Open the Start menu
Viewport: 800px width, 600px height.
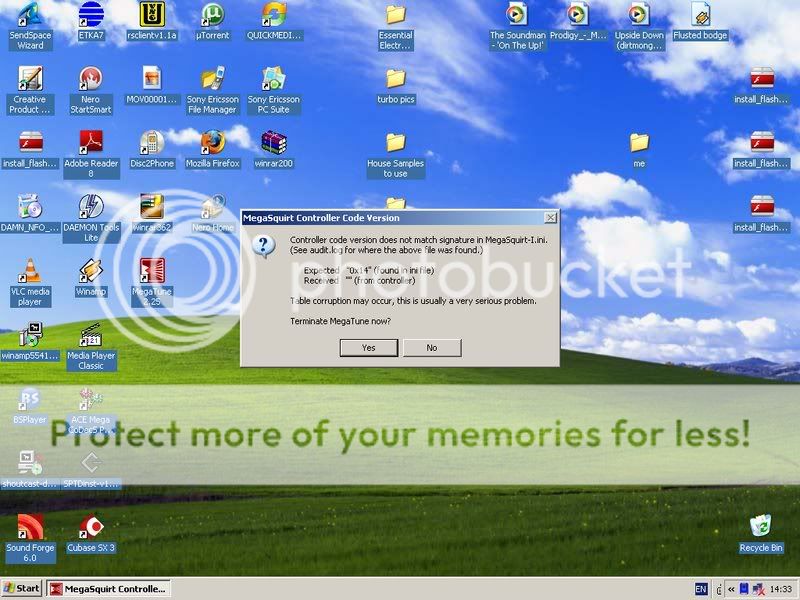(22, 588)
